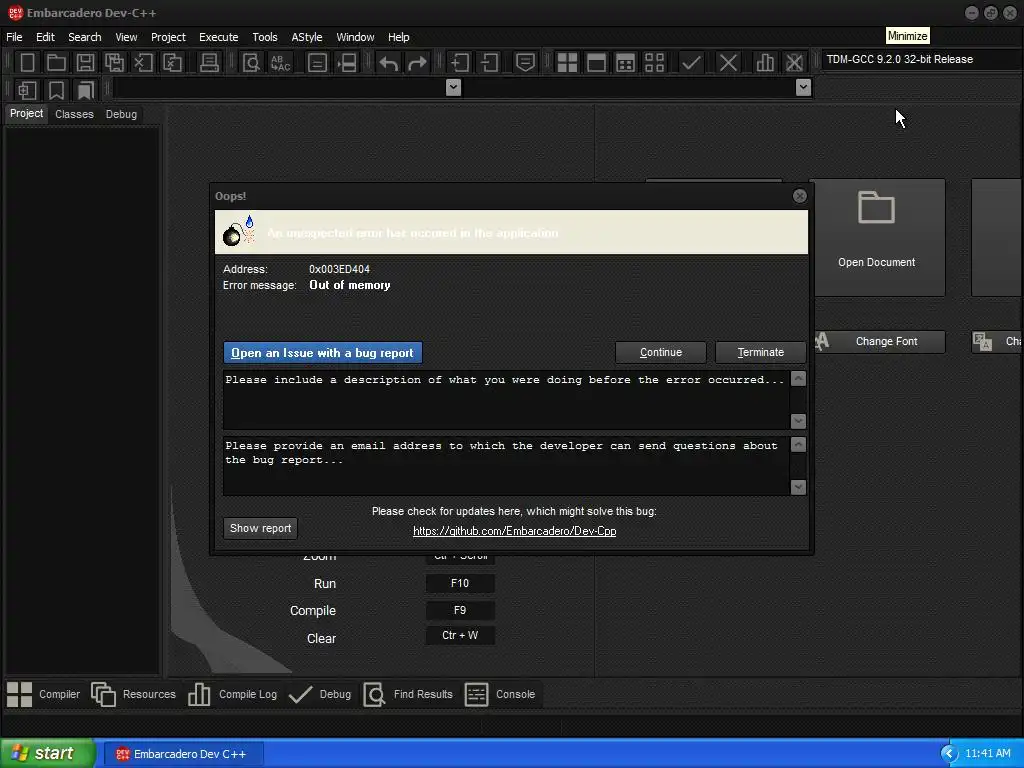Click the Print toolbar icon
Viewport: 1024px width, 768px height.
209,63
